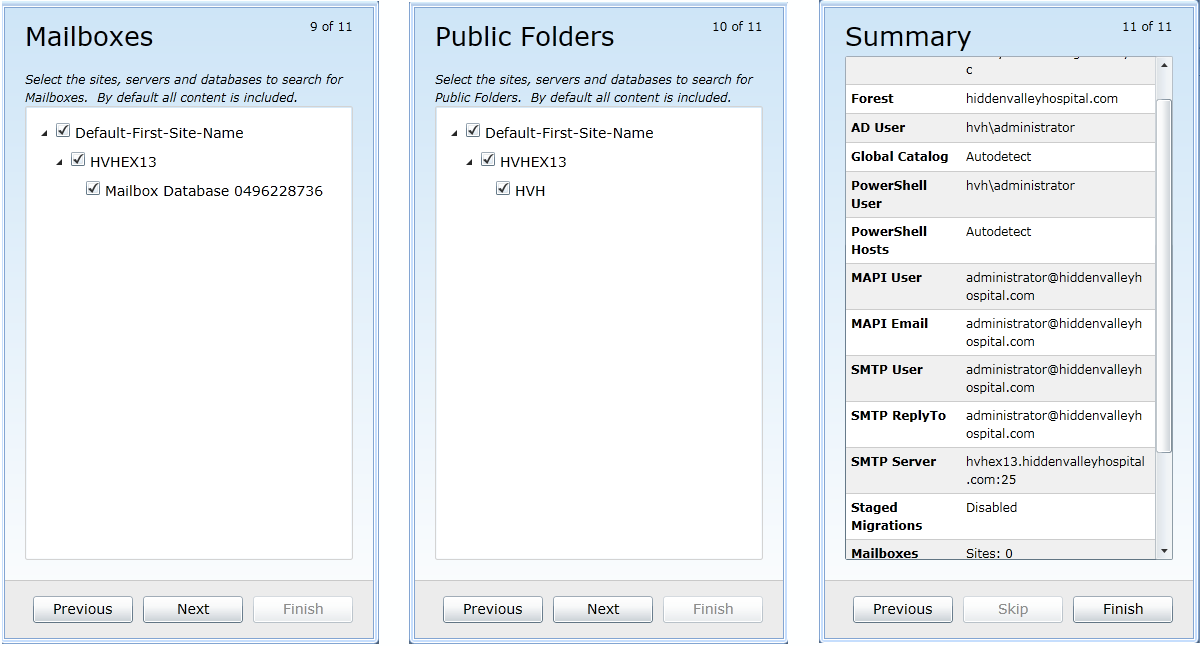Screen dimensions: 1200x646
Task: Uncheck the HVH public folder database
Action: (x=503, y=189)
